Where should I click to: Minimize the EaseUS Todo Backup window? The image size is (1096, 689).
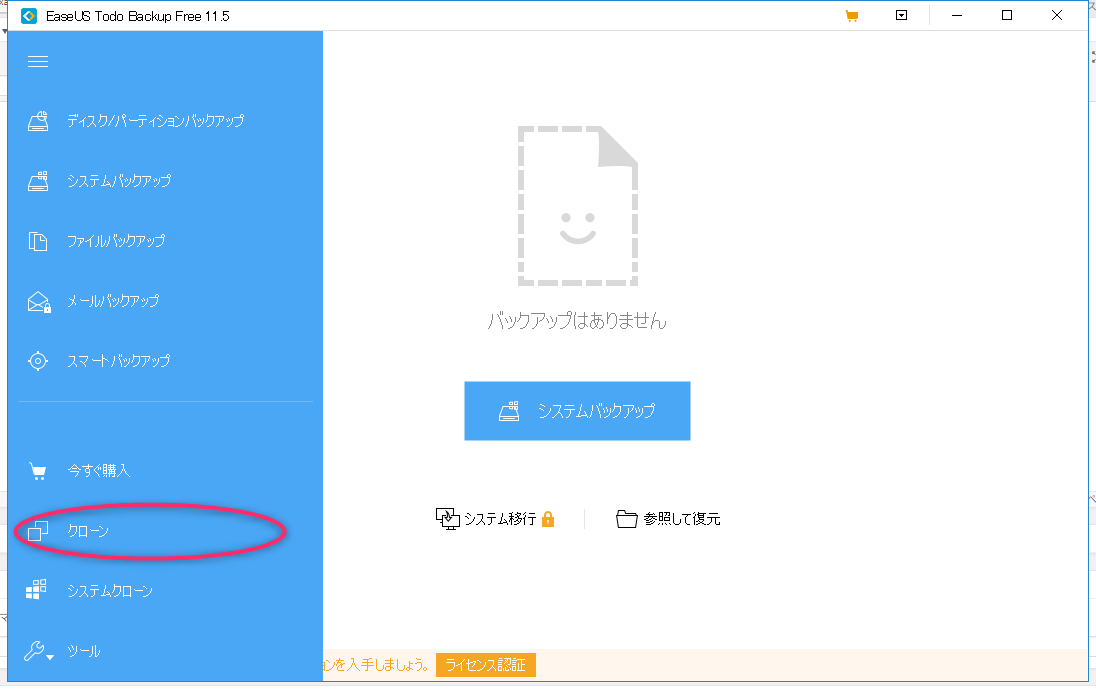[957, 15]
